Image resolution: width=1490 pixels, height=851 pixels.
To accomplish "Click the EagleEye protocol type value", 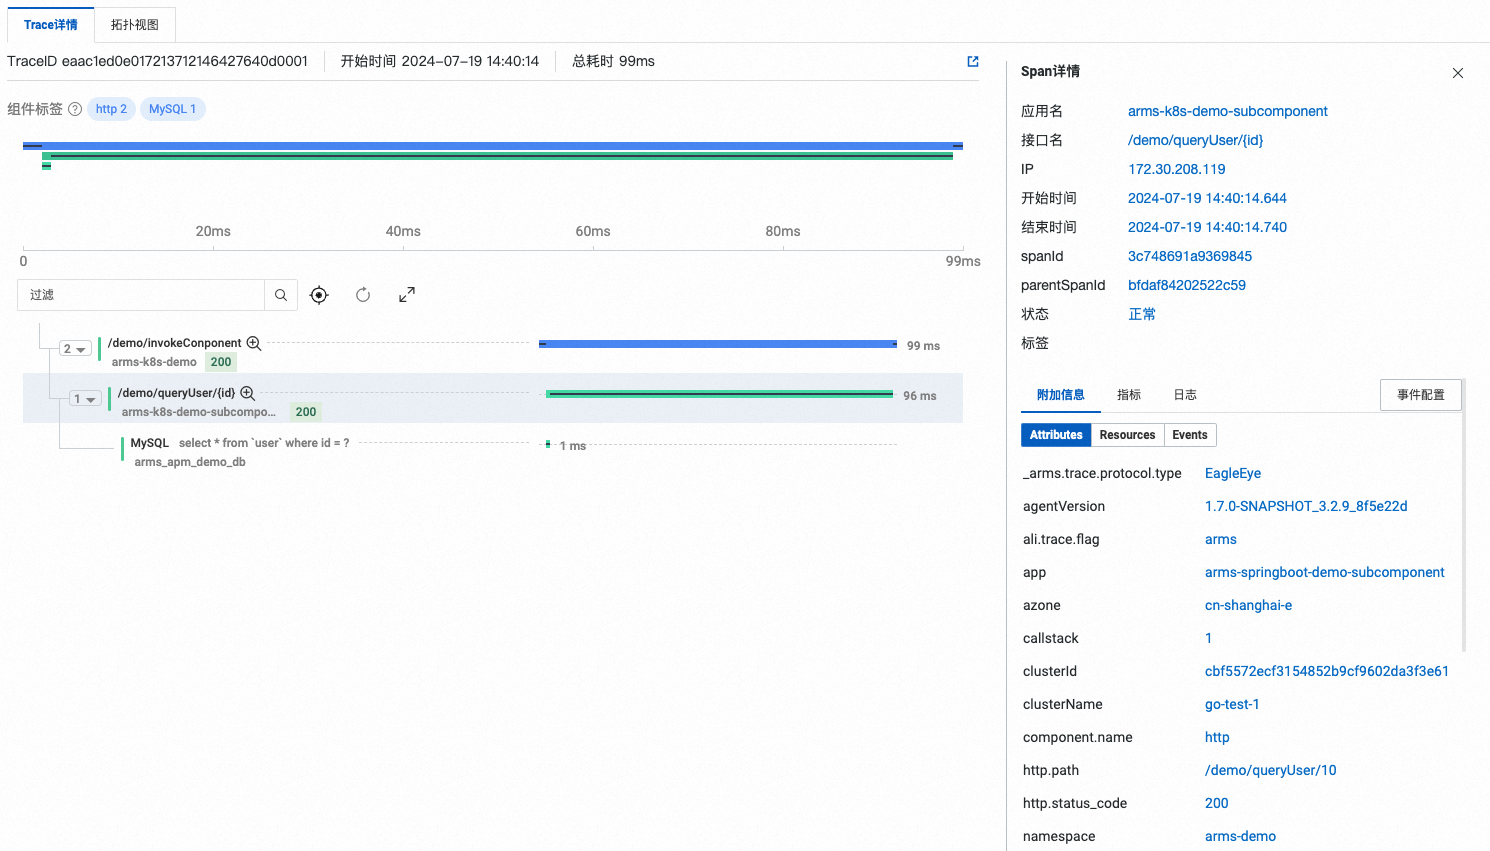I will coord(1232,473).
